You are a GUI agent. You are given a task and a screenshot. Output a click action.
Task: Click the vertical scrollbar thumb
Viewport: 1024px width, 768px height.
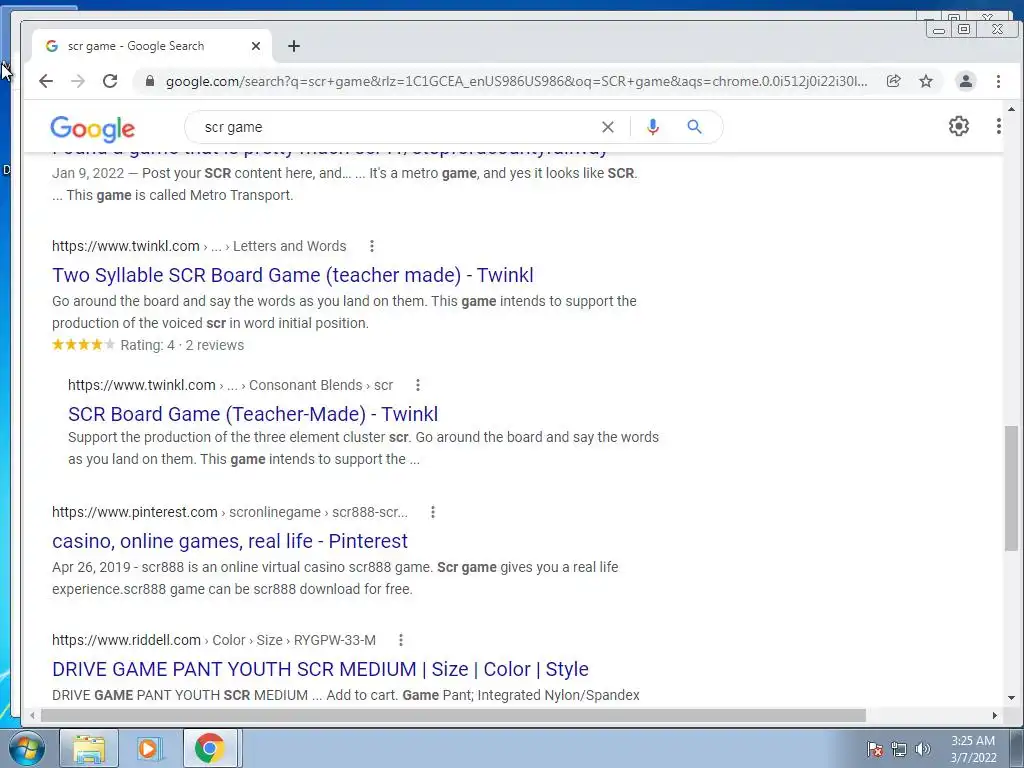click(x=1011, y=488)
